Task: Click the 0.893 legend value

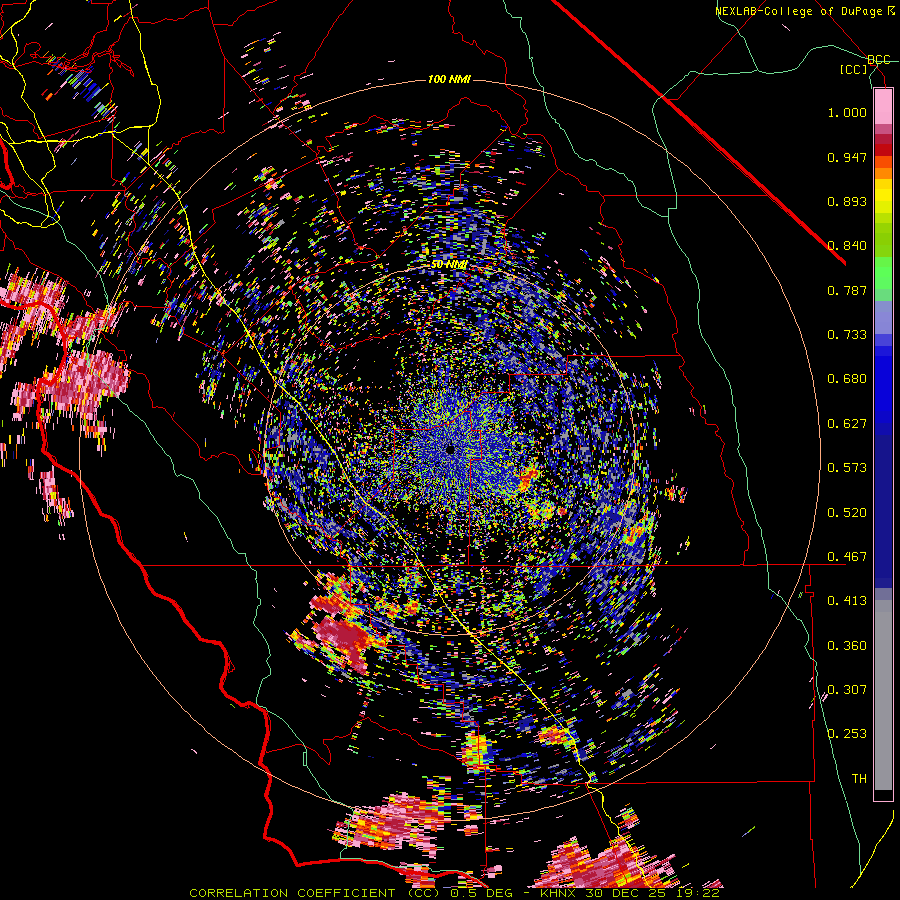Action: [x=847, y=201]
